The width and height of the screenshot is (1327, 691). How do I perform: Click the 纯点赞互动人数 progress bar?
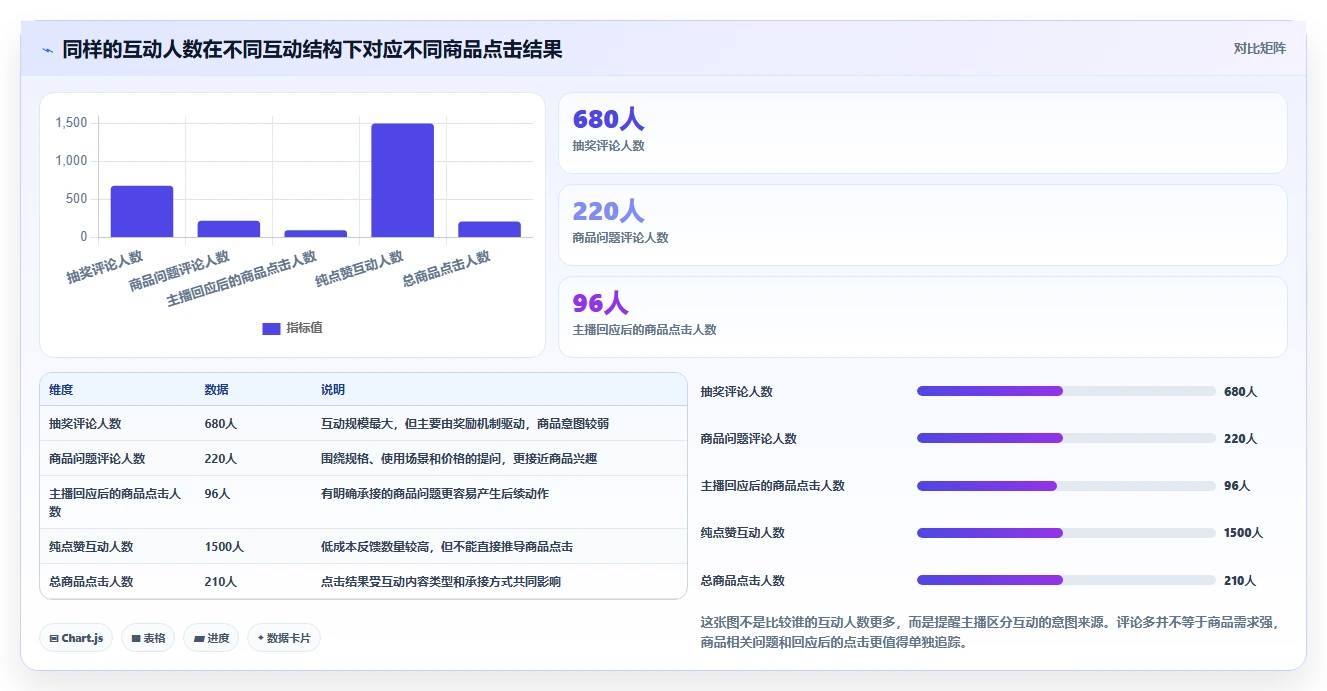point(1066,533)
